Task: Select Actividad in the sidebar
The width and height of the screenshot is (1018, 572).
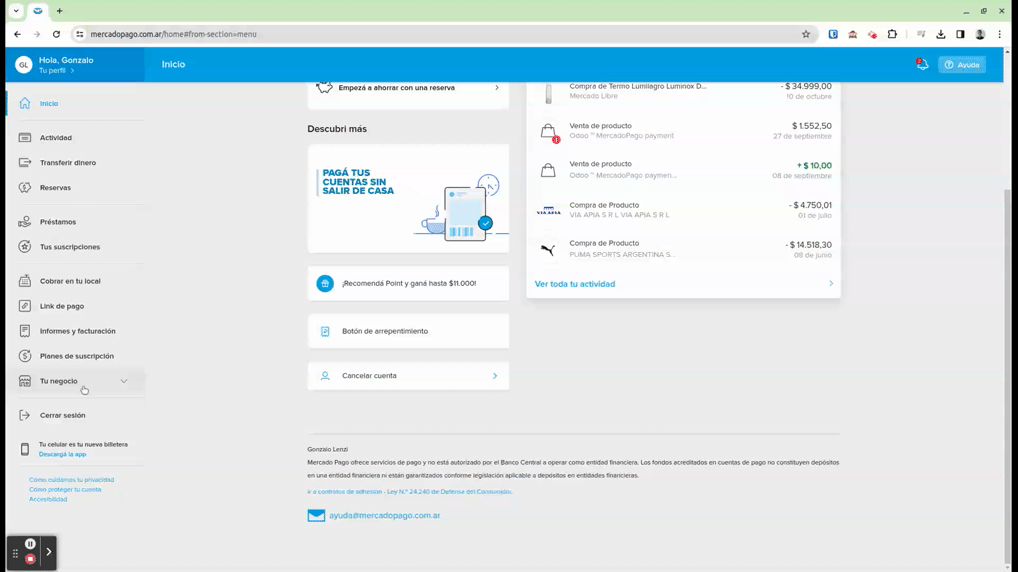Action: tap(55, 138)
